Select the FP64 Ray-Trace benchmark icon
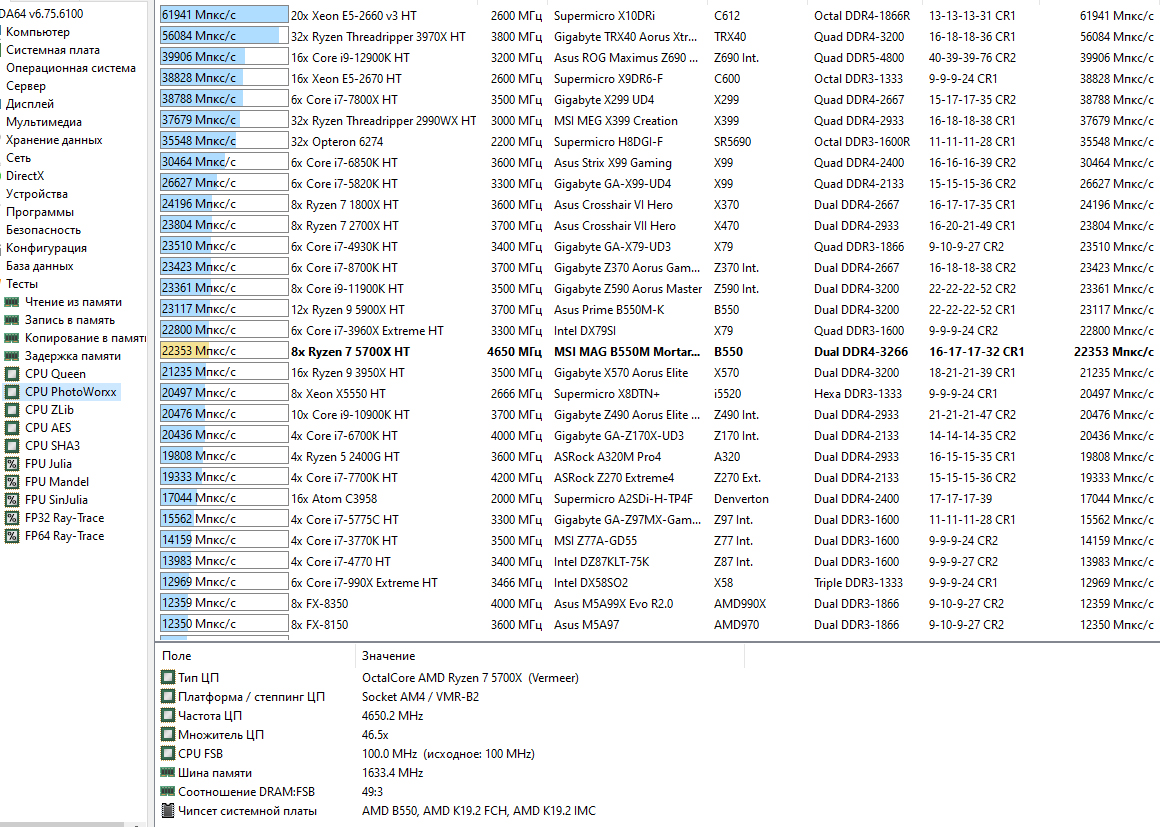The width and height of the screenshot is (1160, 827). [x=12, y=536]
